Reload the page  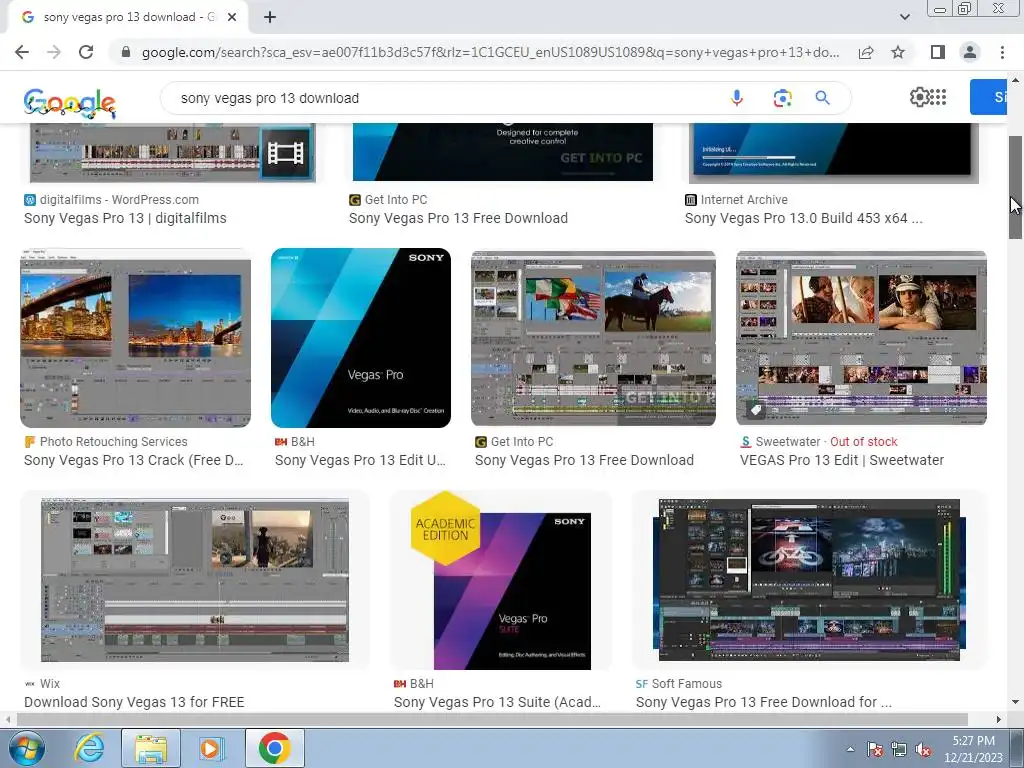point(86,52)
